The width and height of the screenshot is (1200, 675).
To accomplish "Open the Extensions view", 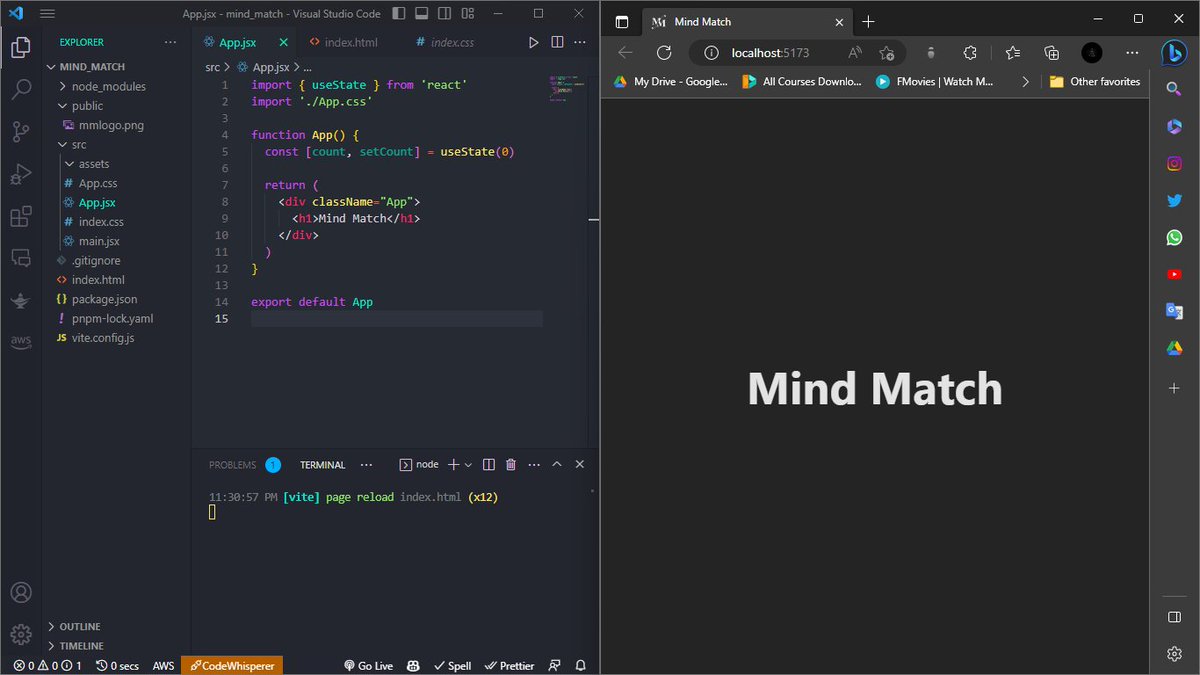I will click(20, 216).
